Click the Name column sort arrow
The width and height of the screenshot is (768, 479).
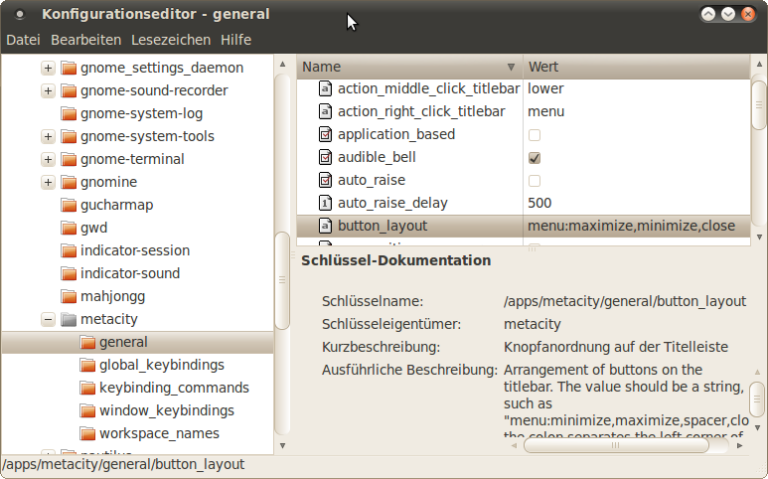pyautogui.click(x=511, y=67)
